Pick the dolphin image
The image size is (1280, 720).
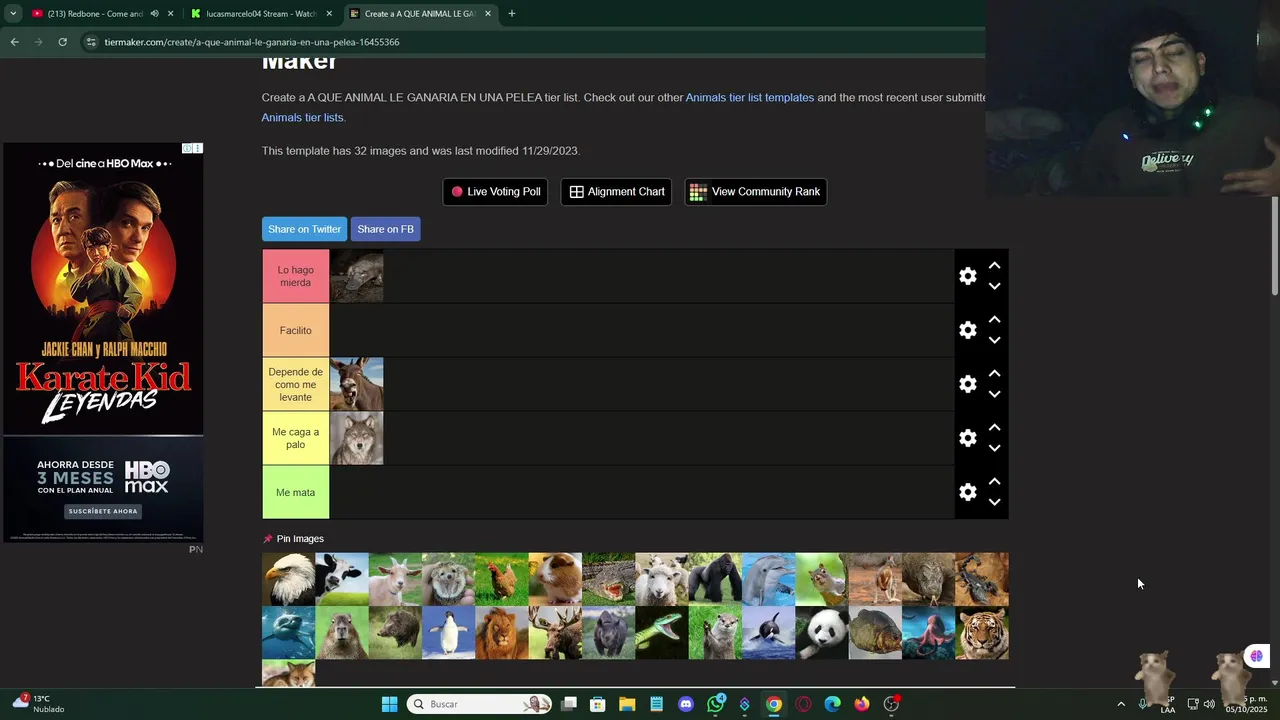(x=768, y=579)
